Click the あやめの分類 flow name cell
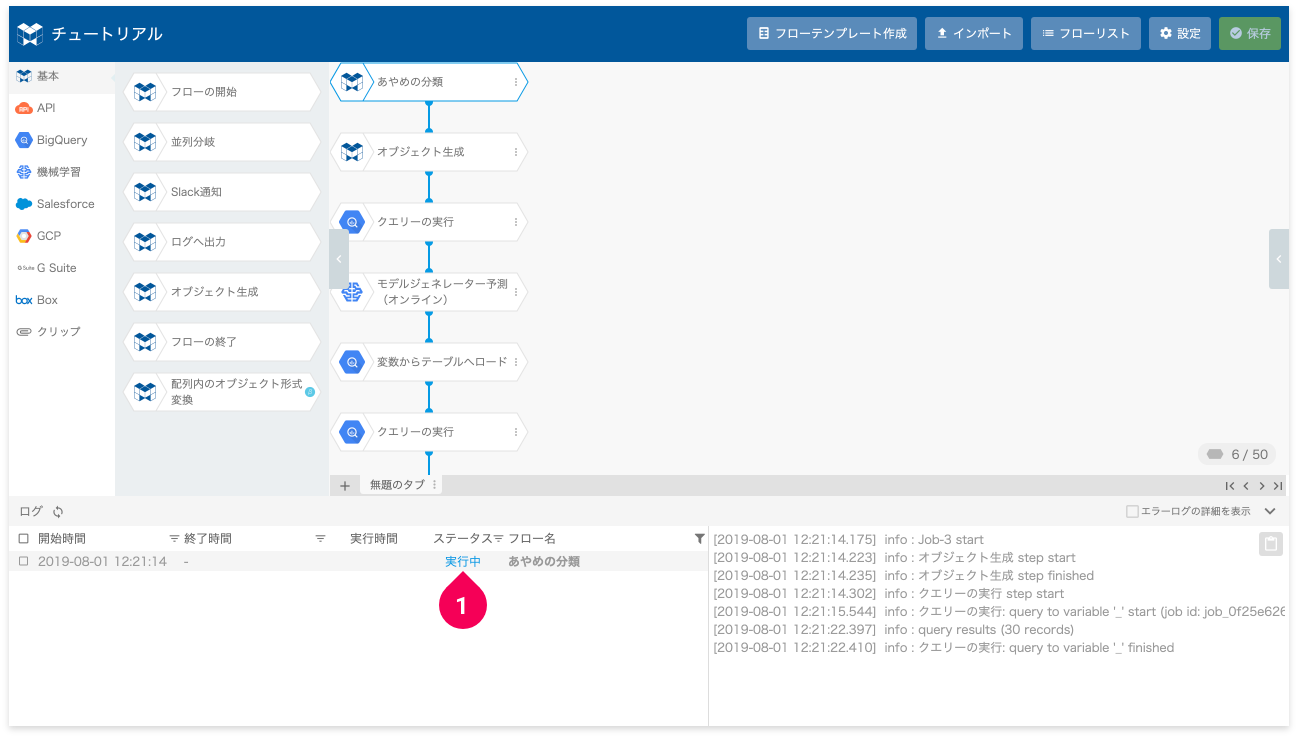This screenshot has height=738, width=1298. click(544, 562)
